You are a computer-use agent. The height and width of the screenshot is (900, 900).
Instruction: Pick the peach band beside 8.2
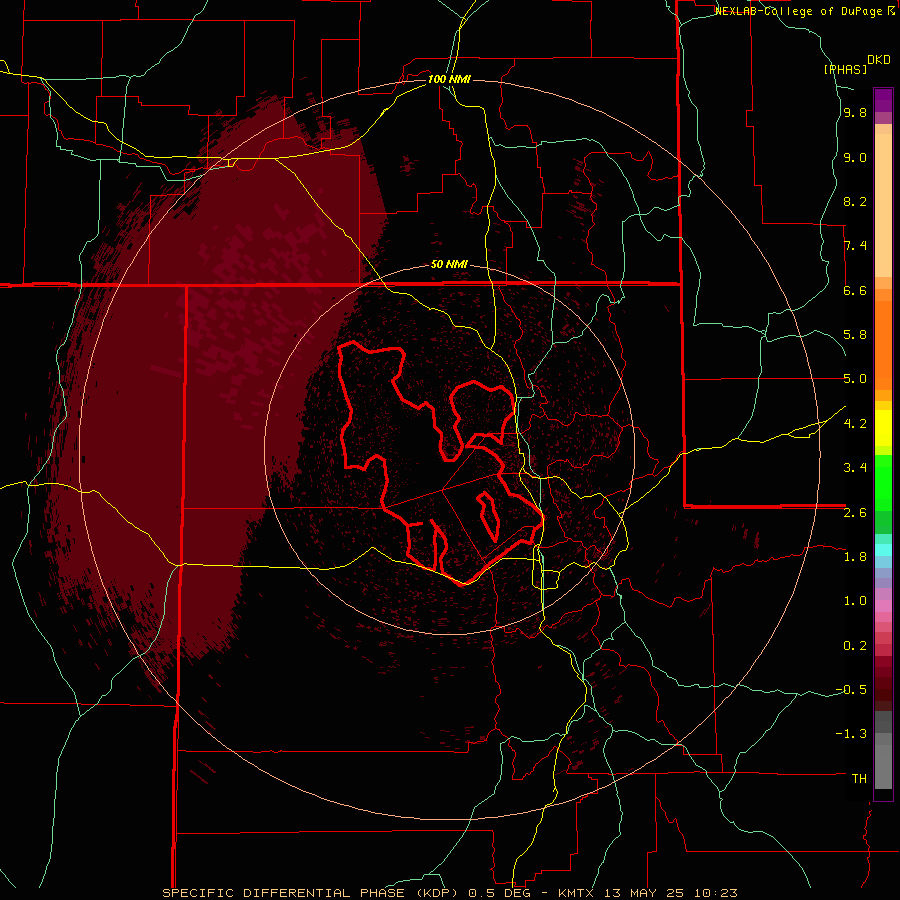tap(883, 205)
